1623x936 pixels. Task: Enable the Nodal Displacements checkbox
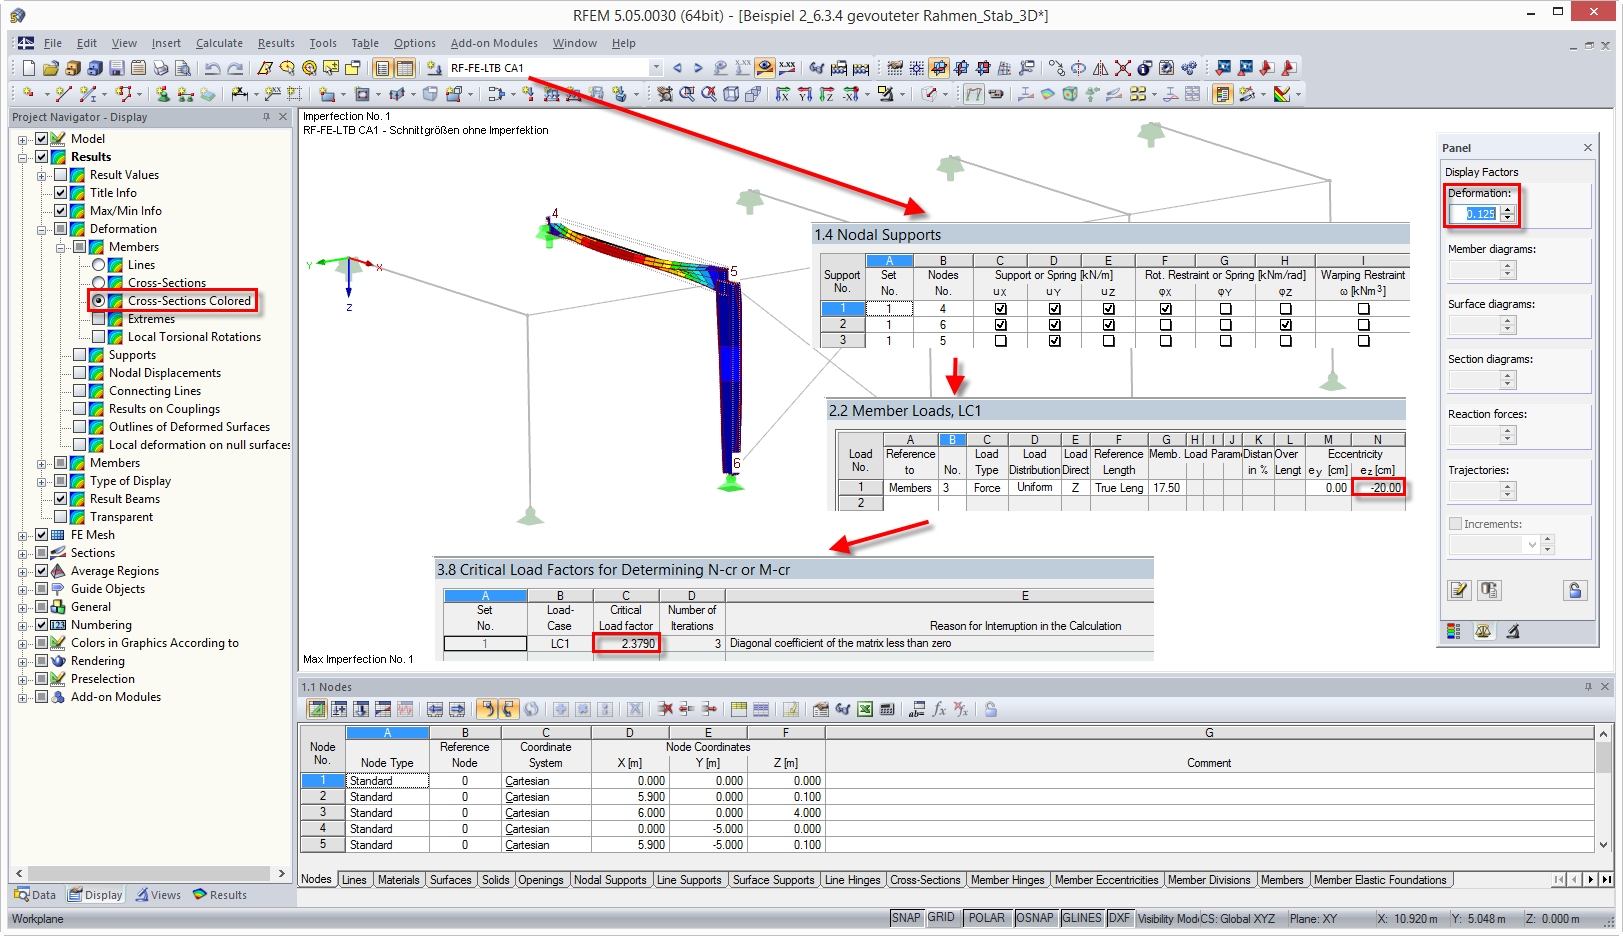coord(80,373)
